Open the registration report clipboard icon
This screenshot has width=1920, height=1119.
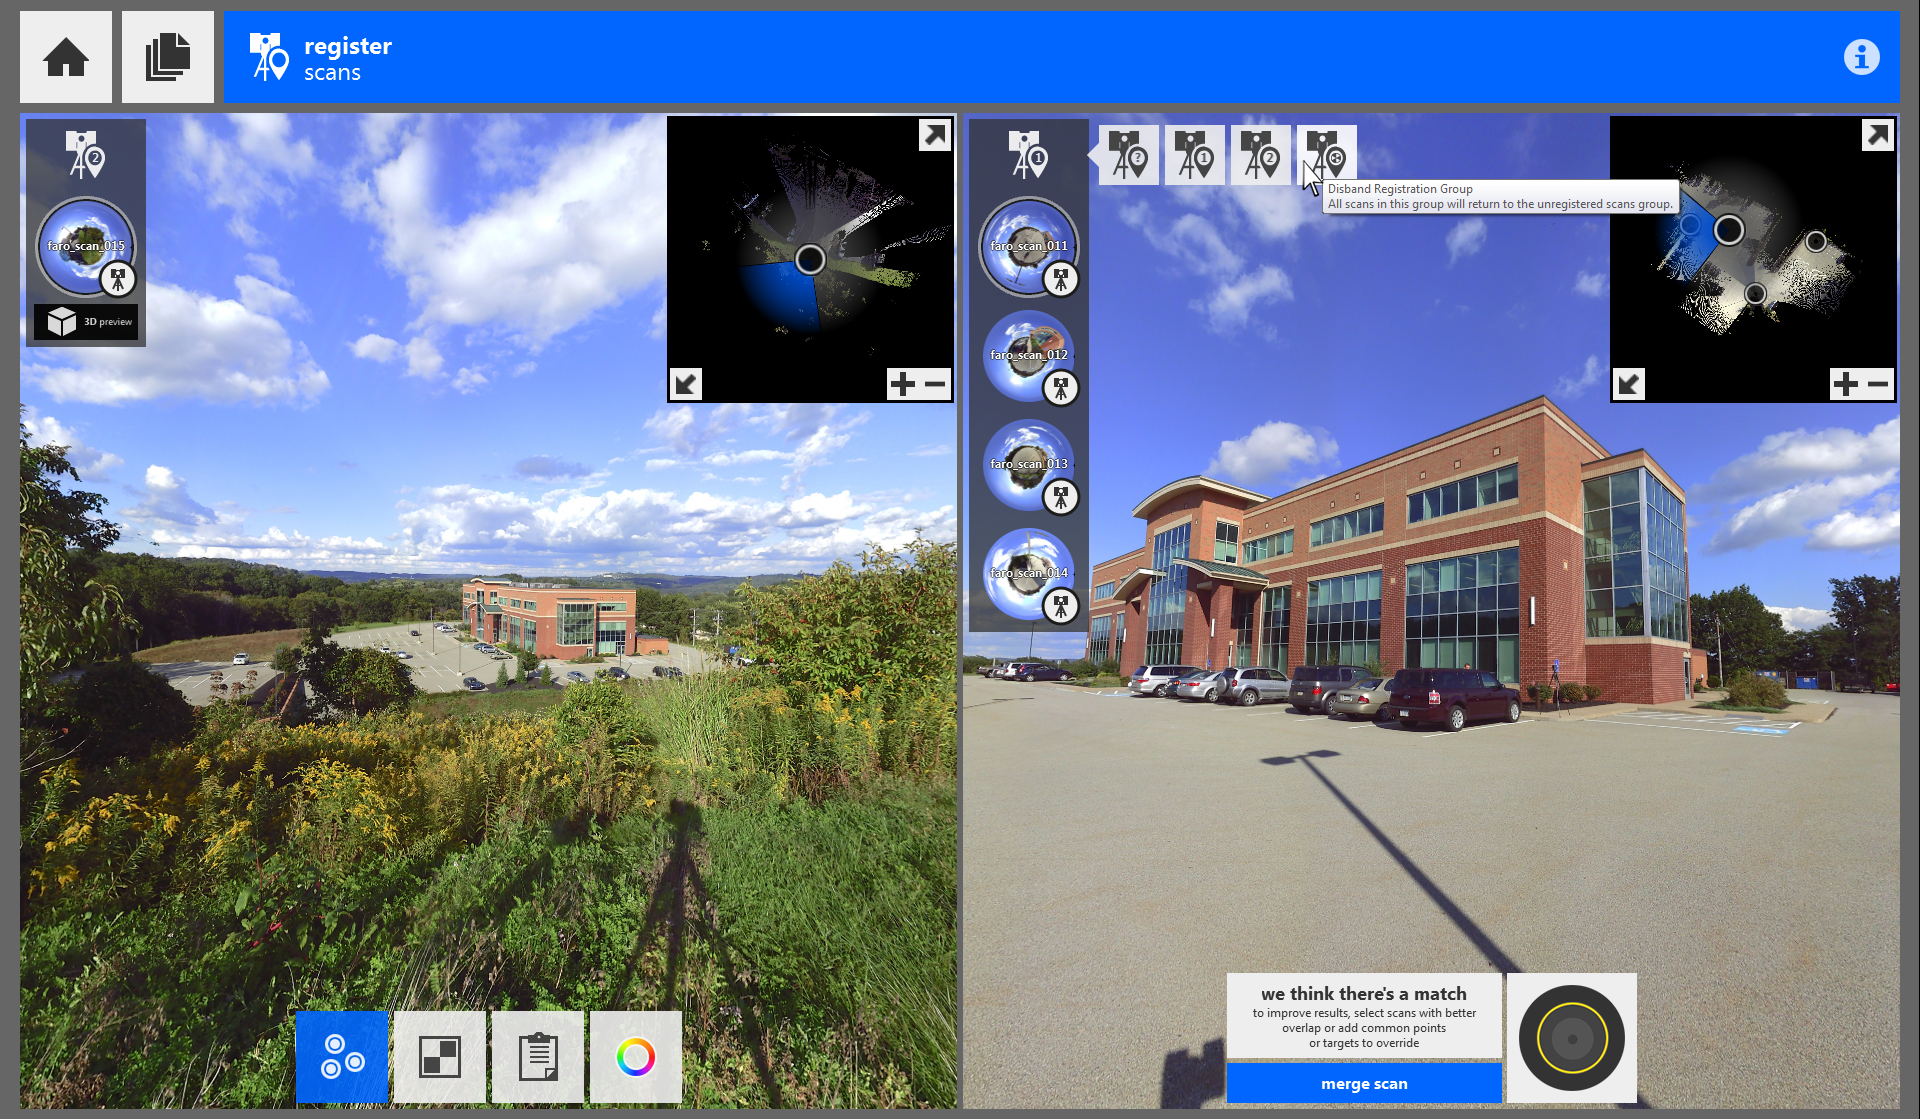pyautogui.click(x=538, y=1057)
